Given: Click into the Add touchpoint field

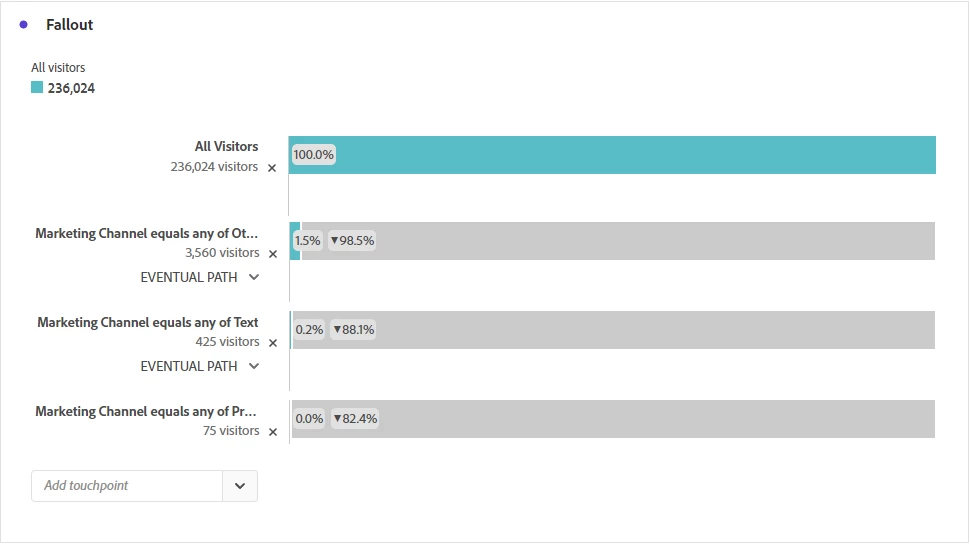Looking at the screenshot, I should pyautogui.click(x=127, y=486).
